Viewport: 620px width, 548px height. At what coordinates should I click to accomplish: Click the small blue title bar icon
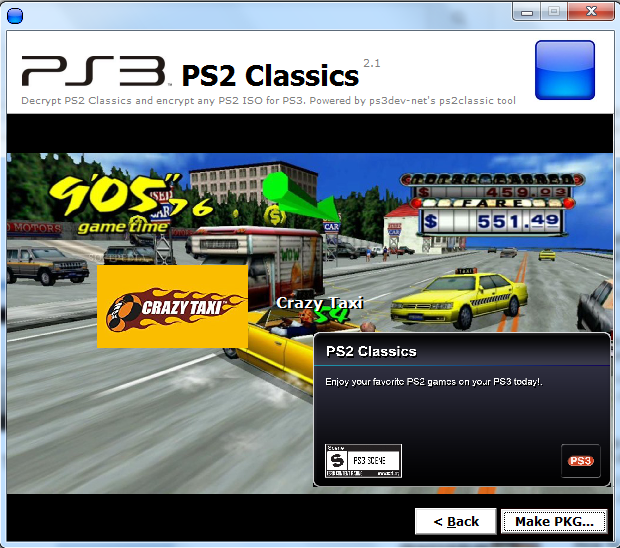click(15, 16)
